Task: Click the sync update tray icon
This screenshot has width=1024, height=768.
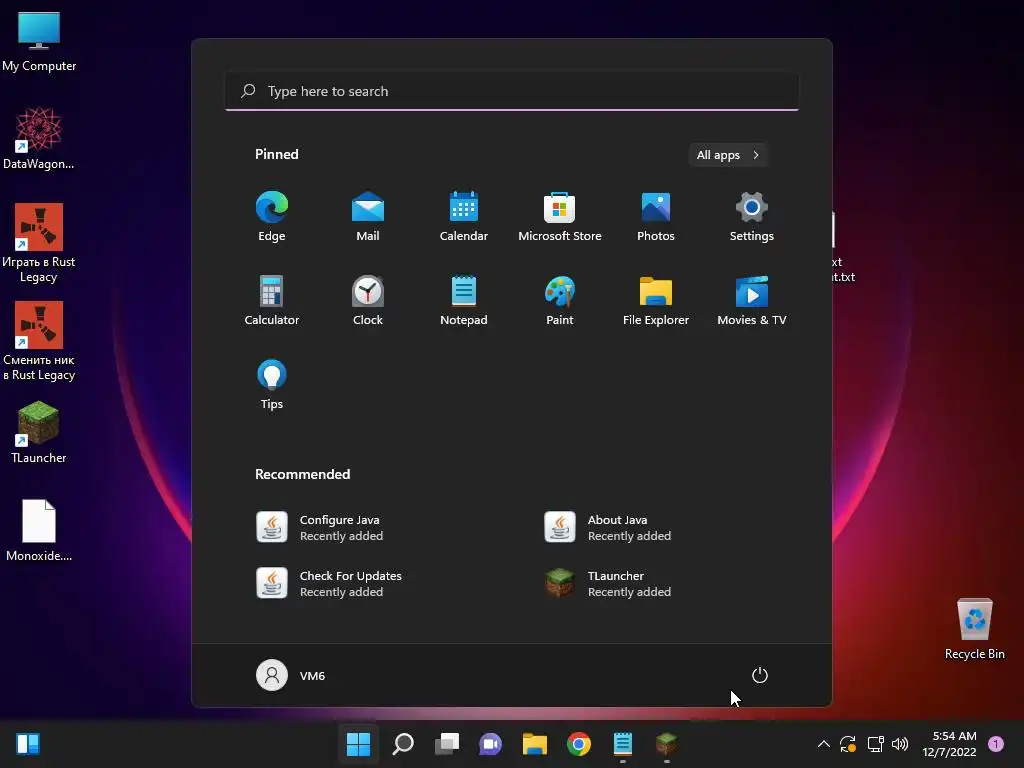Action: tap(848, 744)
